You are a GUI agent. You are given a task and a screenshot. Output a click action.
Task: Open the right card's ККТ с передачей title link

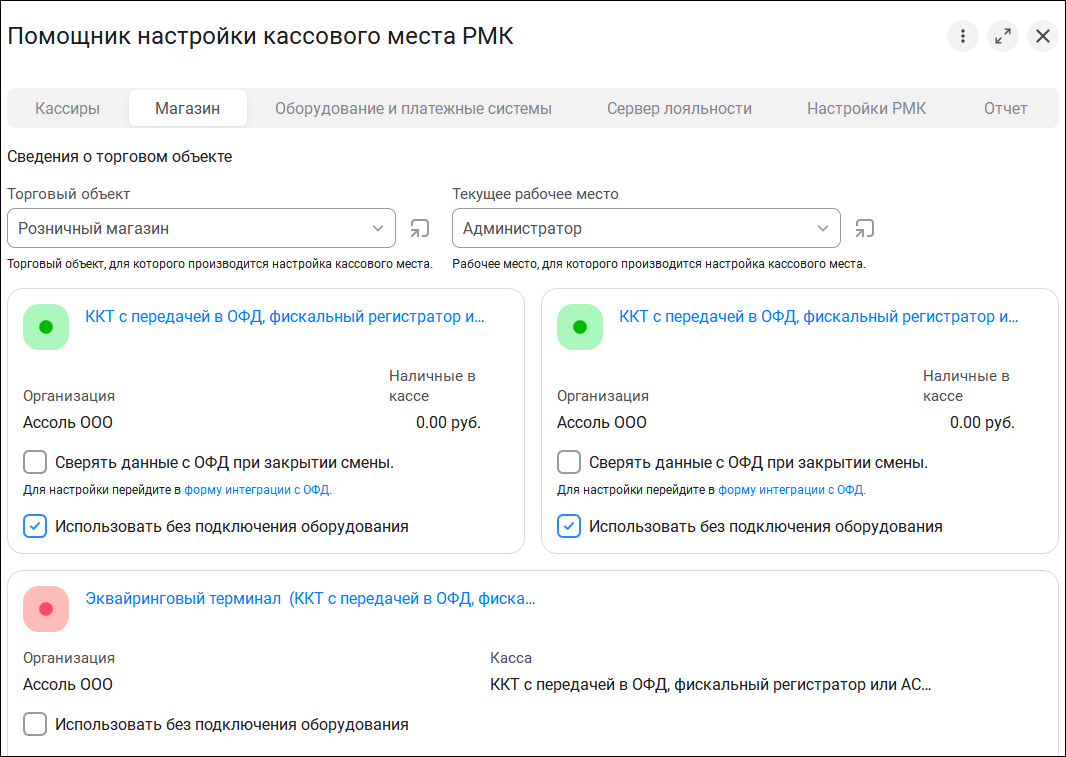point(818,317)
